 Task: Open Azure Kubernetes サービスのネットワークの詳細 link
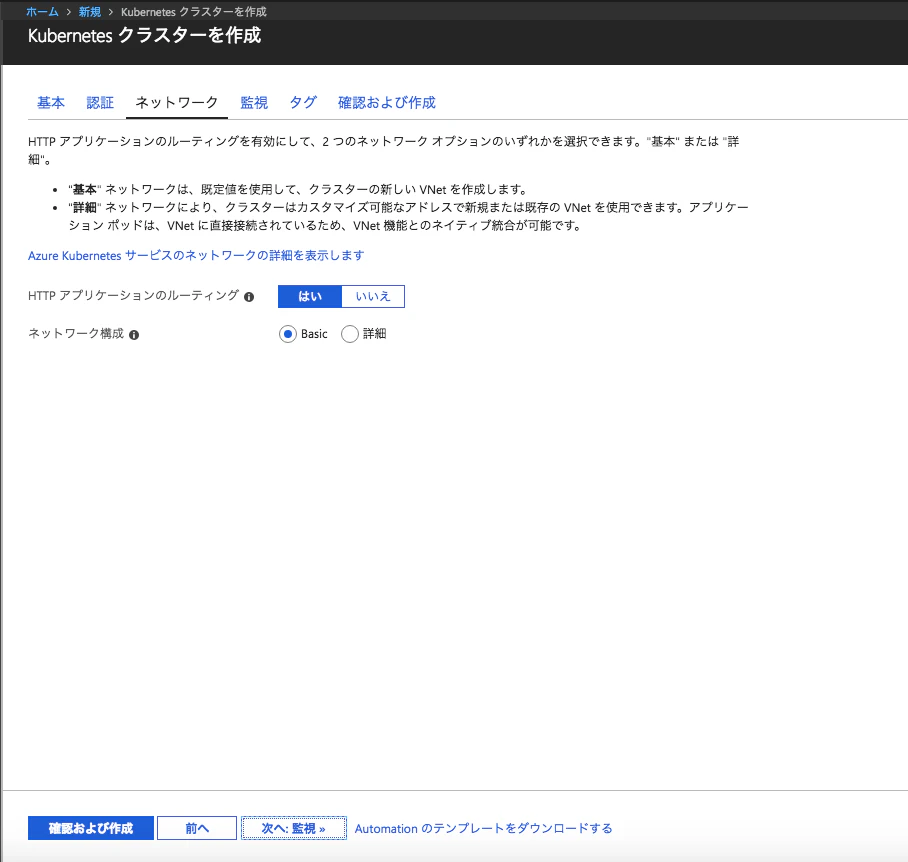click(196, 255)
